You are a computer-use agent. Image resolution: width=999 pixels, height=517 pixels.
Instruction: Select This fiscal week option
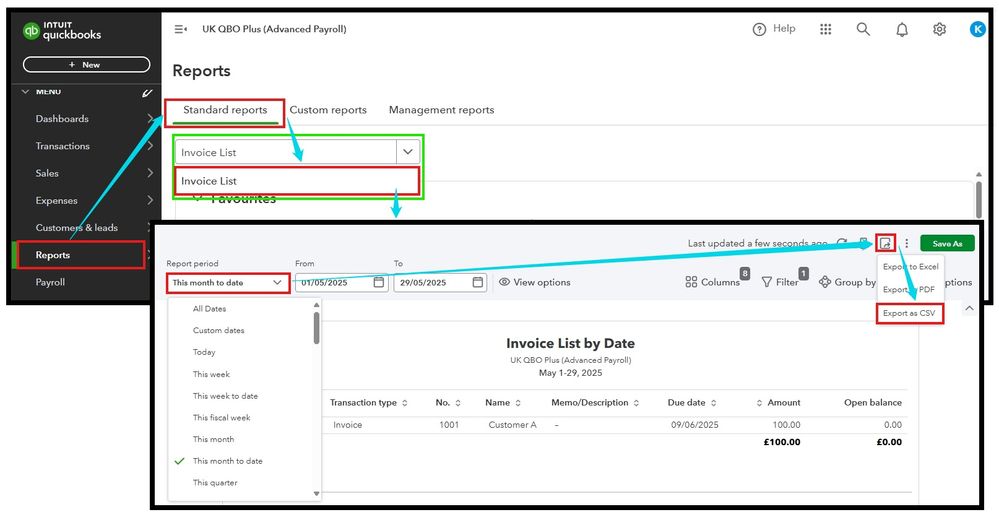coord(222,418)
